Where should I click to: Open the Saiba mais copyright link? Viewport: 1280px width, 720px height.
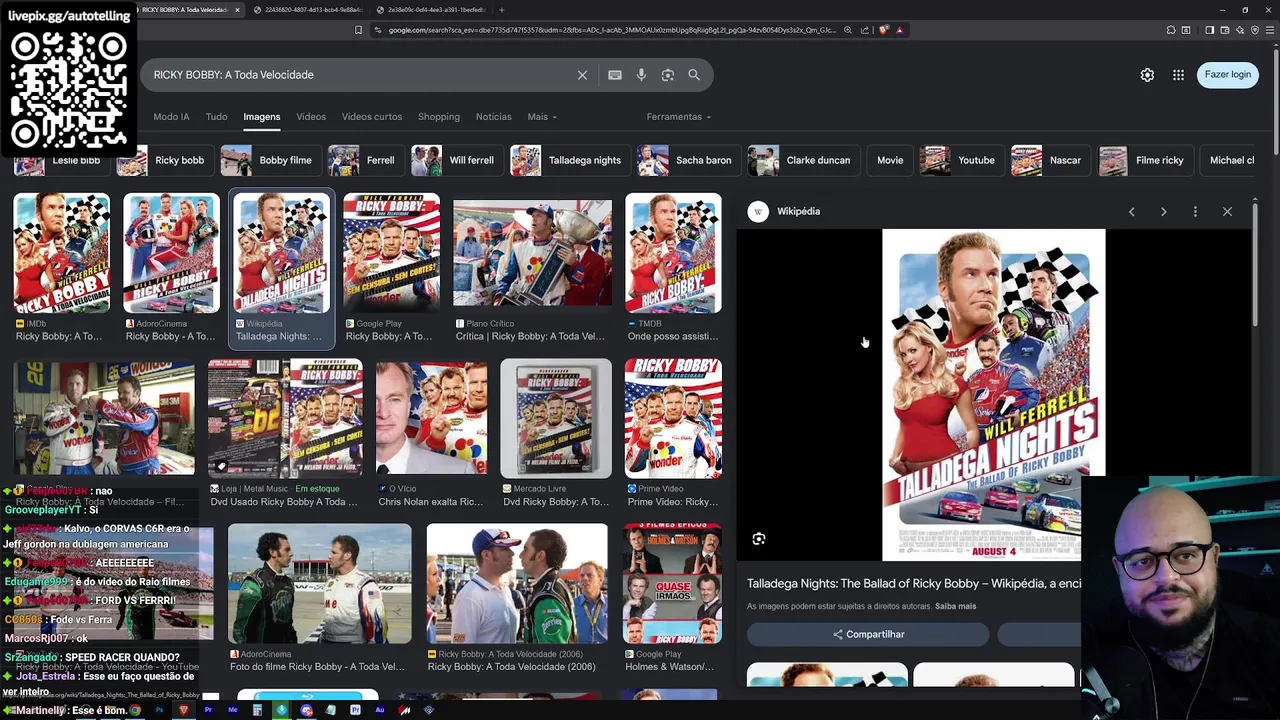pyautogui.click(x=955, y=606)
